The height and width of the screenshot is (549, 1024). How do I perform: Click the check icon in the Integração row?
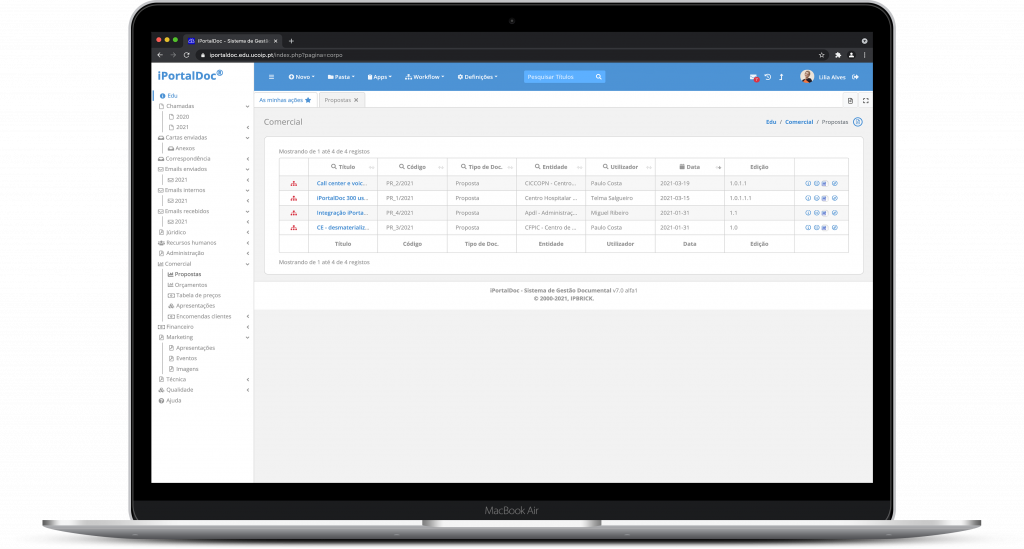click(835, 213)
